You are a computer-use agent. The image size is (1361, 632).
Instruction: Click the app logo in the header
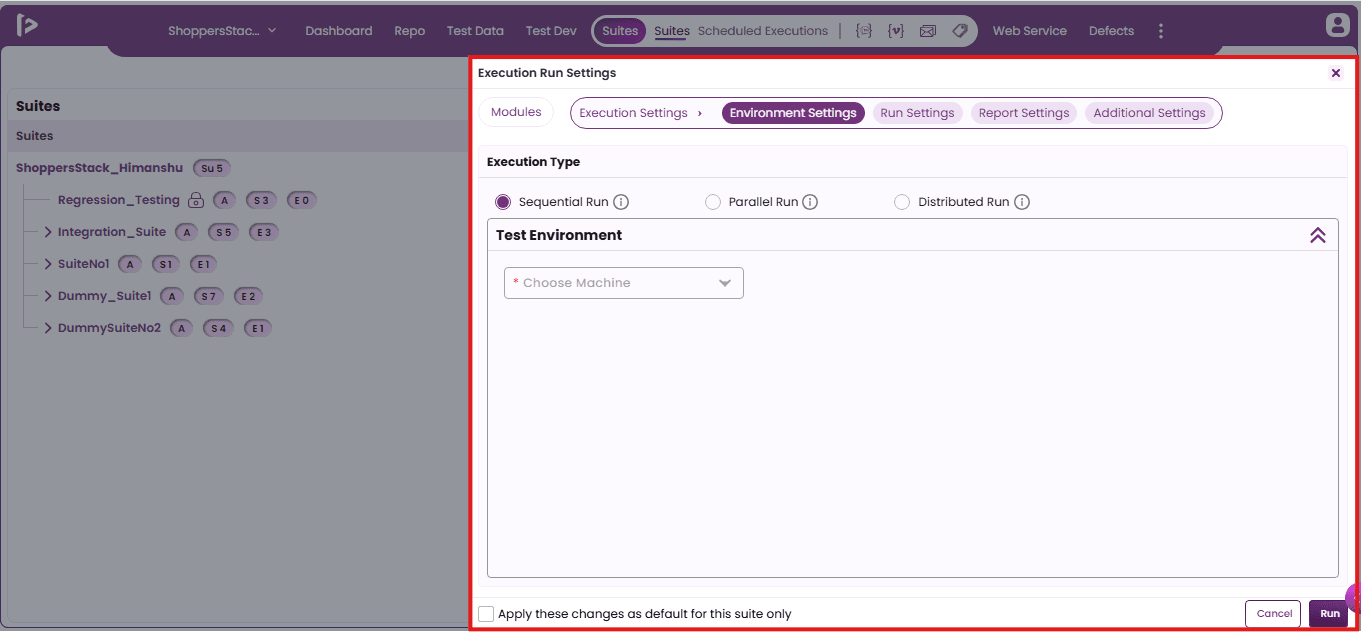point(27,26)
